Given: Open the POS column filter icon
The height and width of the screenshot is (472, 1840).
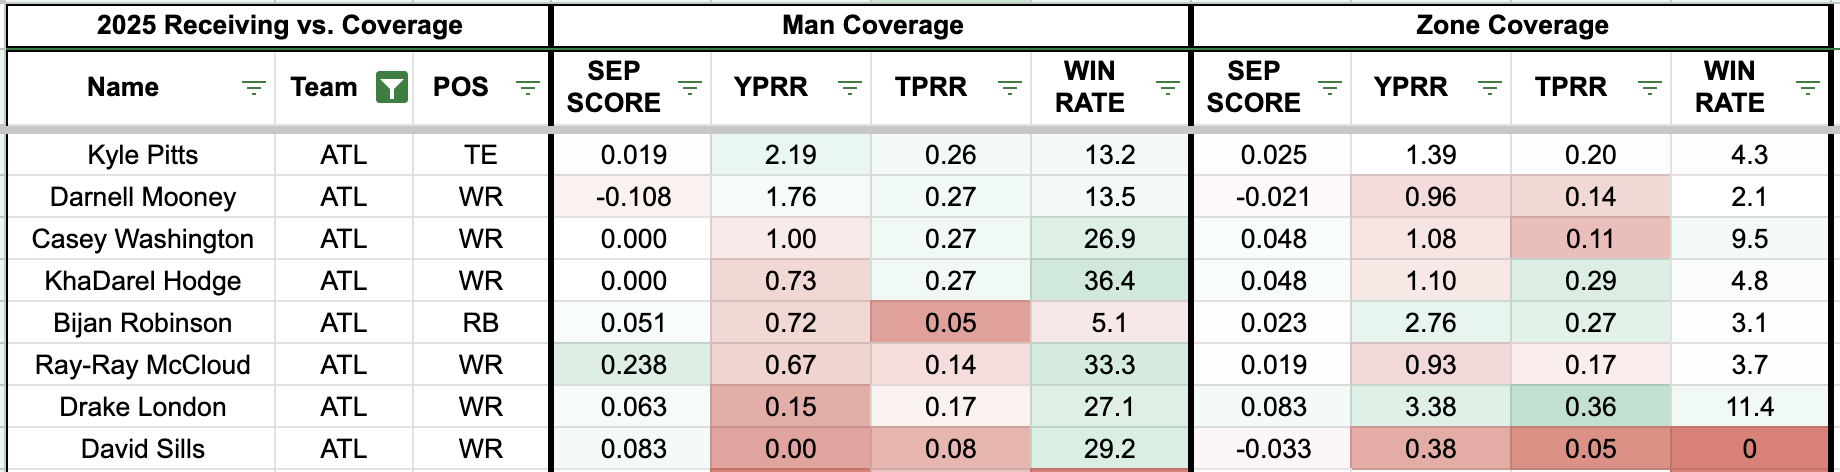Looking at the screenshot, I should (x=527, y=88).
